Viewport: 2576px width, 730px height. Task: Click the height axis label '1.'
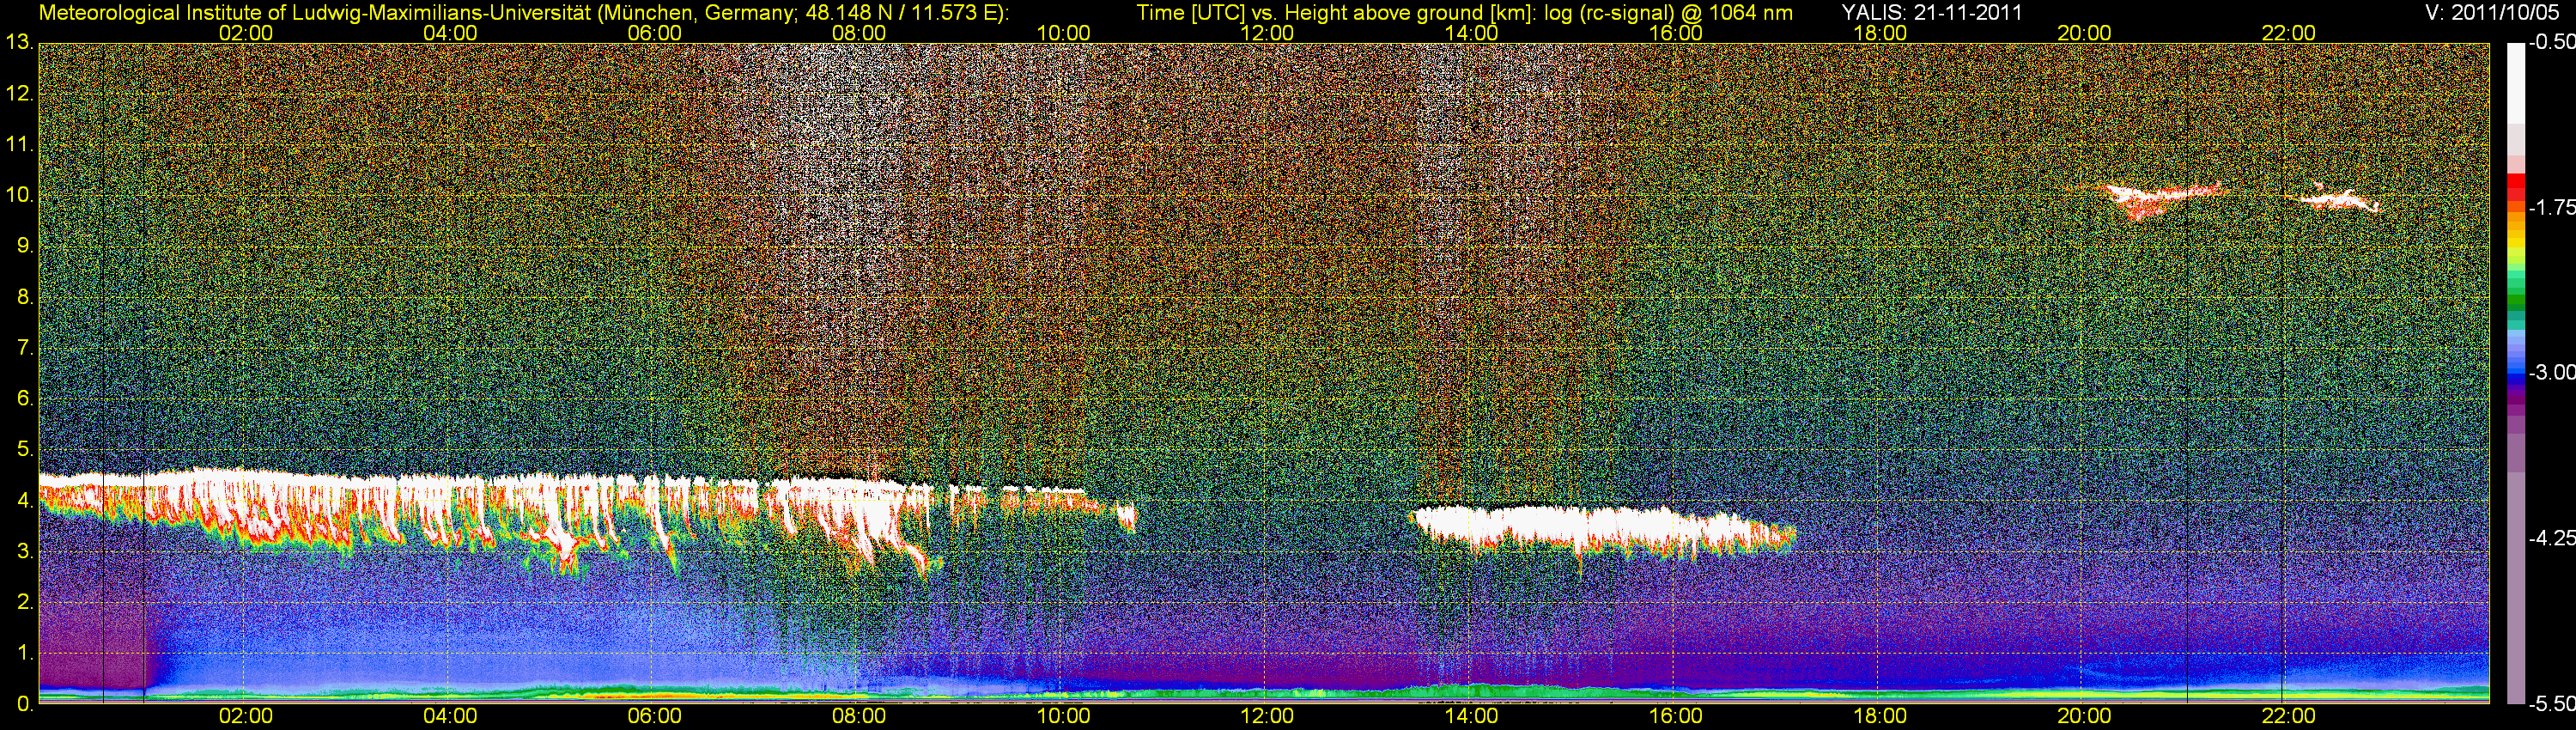tap(25, 653)
